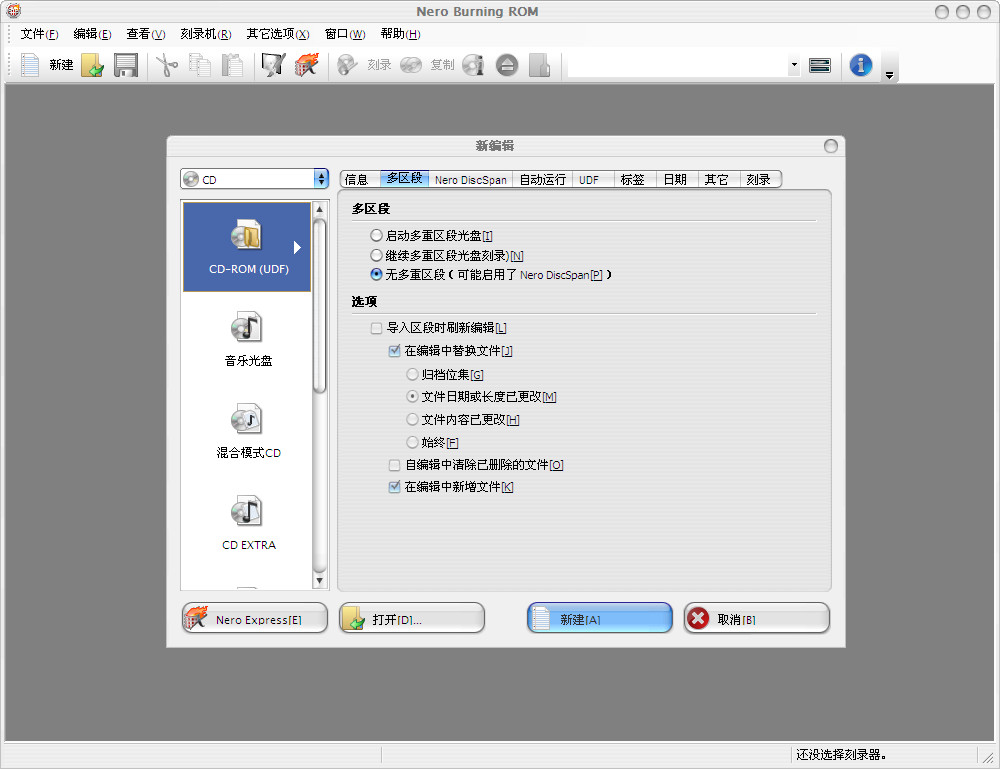This screenshot has height=769, width=1000.
Task: Select the 混合模式CD compilation icon
Action: pyautogui.click(x=247, y=430)
